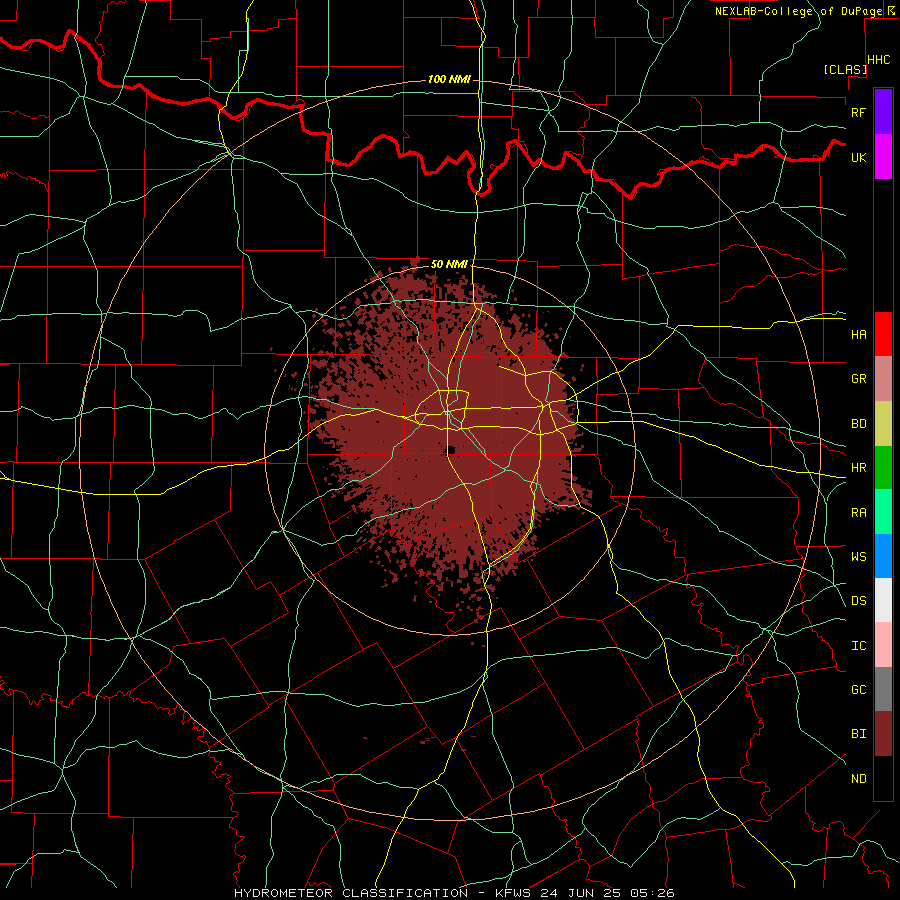The image size is (900, 900).
Task: Click the GR legend label
Action: tap(858, 379)
